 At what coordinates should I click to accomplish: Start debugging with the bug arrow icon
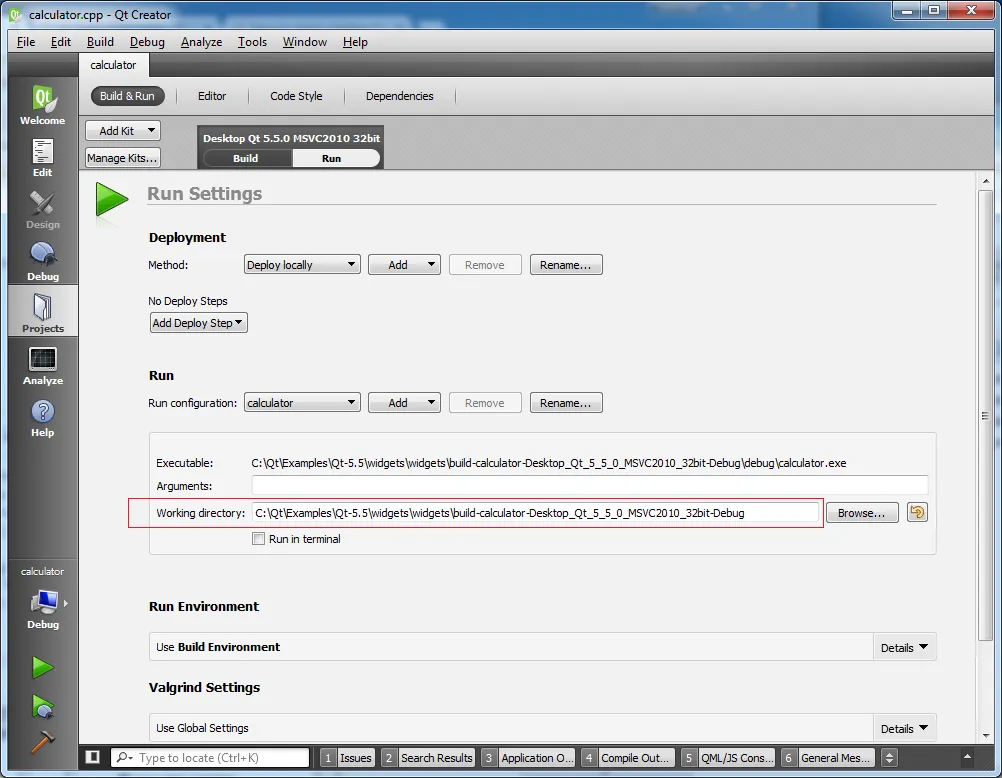click(x=42, y=706)
